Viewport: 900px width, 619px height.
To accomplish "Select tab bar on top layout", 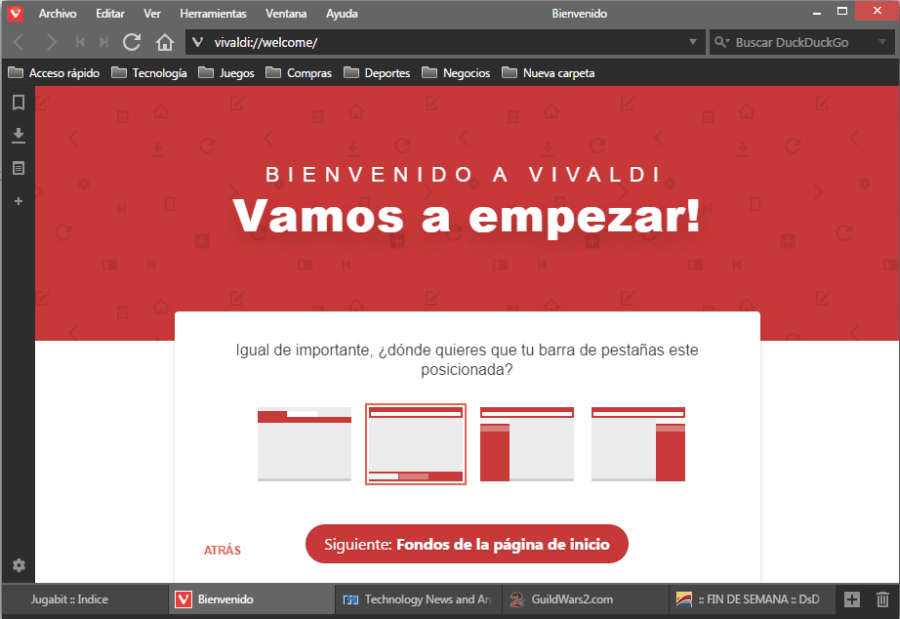I will click(x=304, y=444).
